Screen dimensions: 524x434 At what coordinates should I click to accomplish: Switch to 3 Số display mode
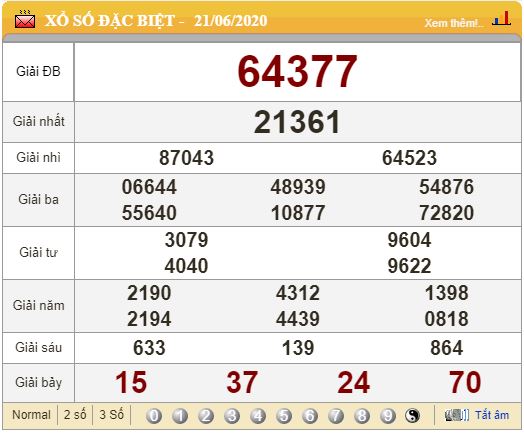tap(112, 415)
